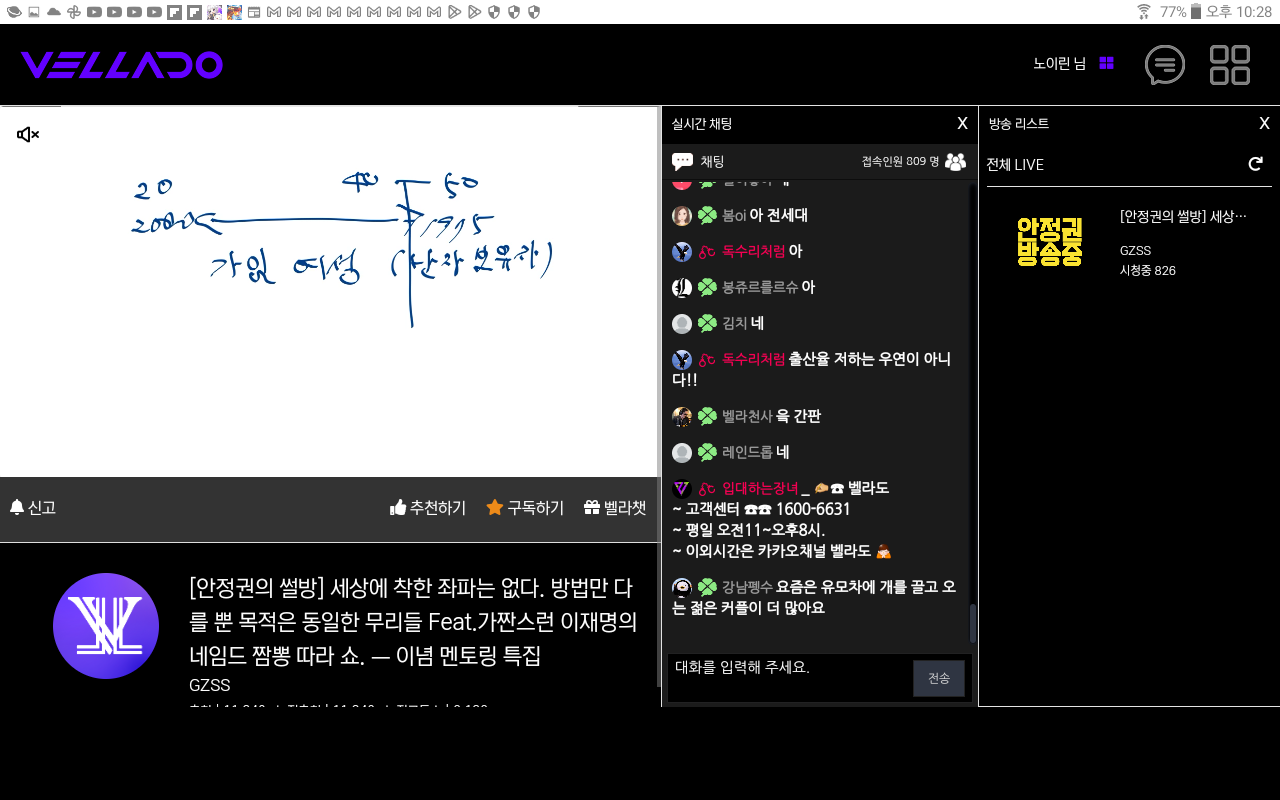Report the stream with 신고
The height and width of the screenshot is (800, 1280).
point(33,507)
